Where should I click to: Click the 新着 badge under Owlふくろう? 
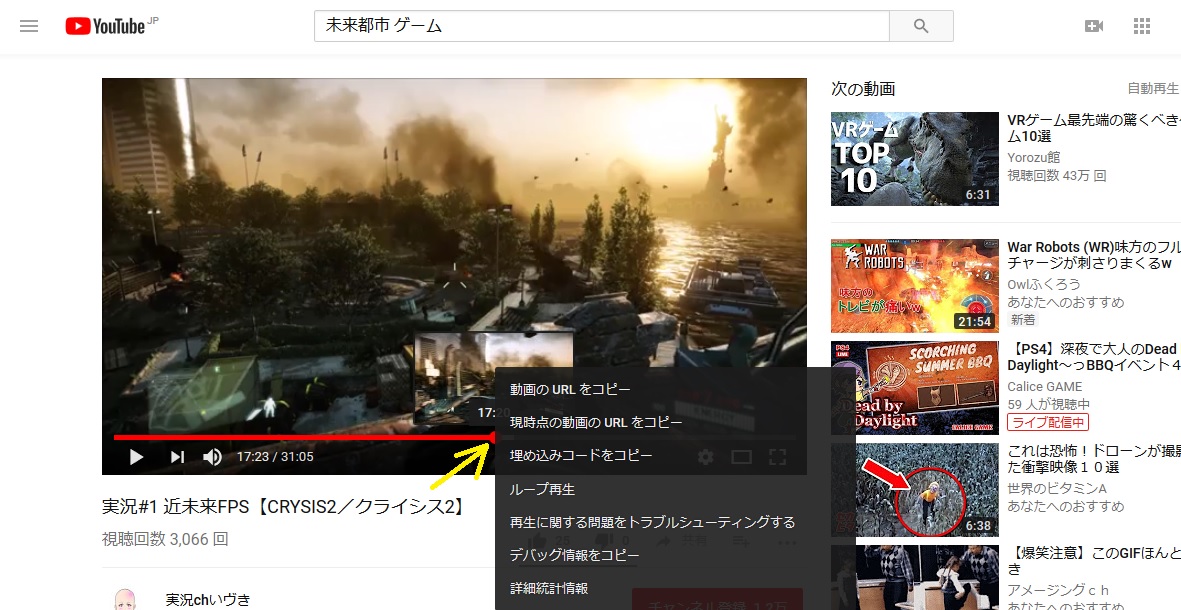[x=1023, y=320]
